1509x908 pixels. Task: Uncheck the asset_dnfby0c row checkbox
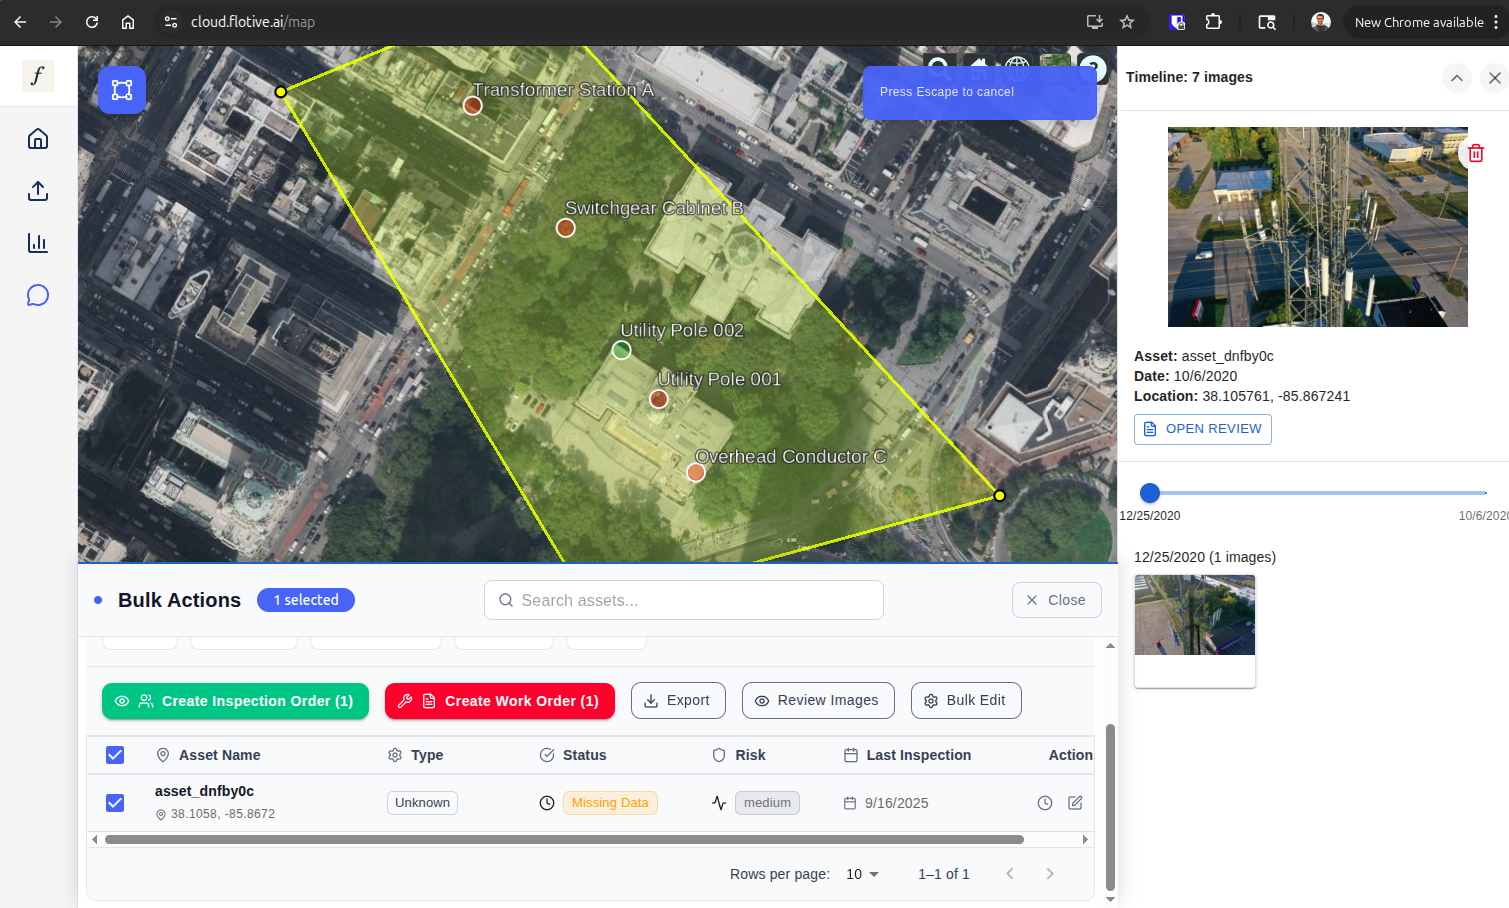[x=115, y=803]
